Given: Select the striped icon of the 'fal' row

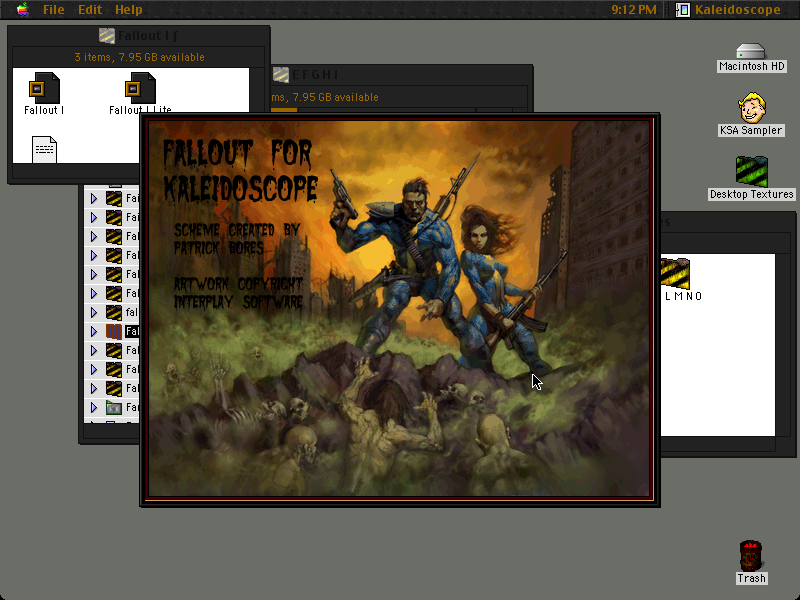Looking at the screenshot, I should [x=114, y=312].
